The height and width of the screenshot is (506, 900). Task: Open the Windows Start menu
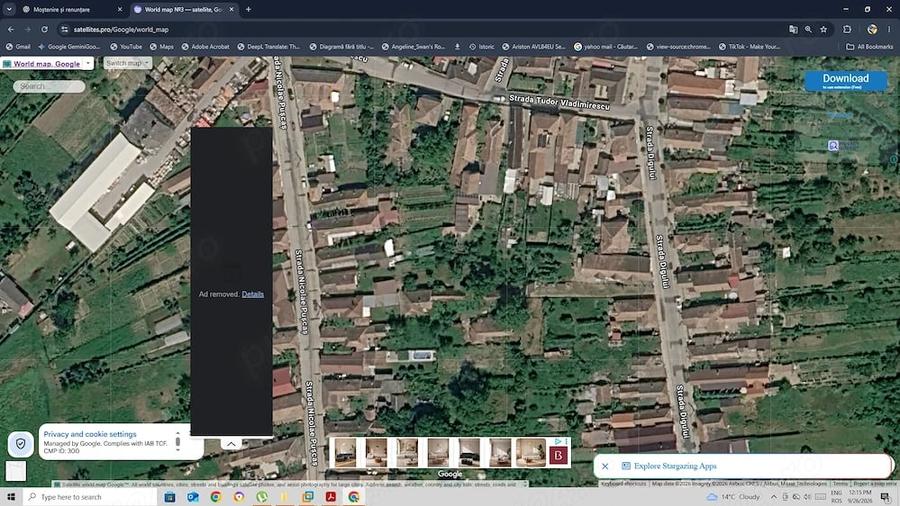click(x=11, y=497)
